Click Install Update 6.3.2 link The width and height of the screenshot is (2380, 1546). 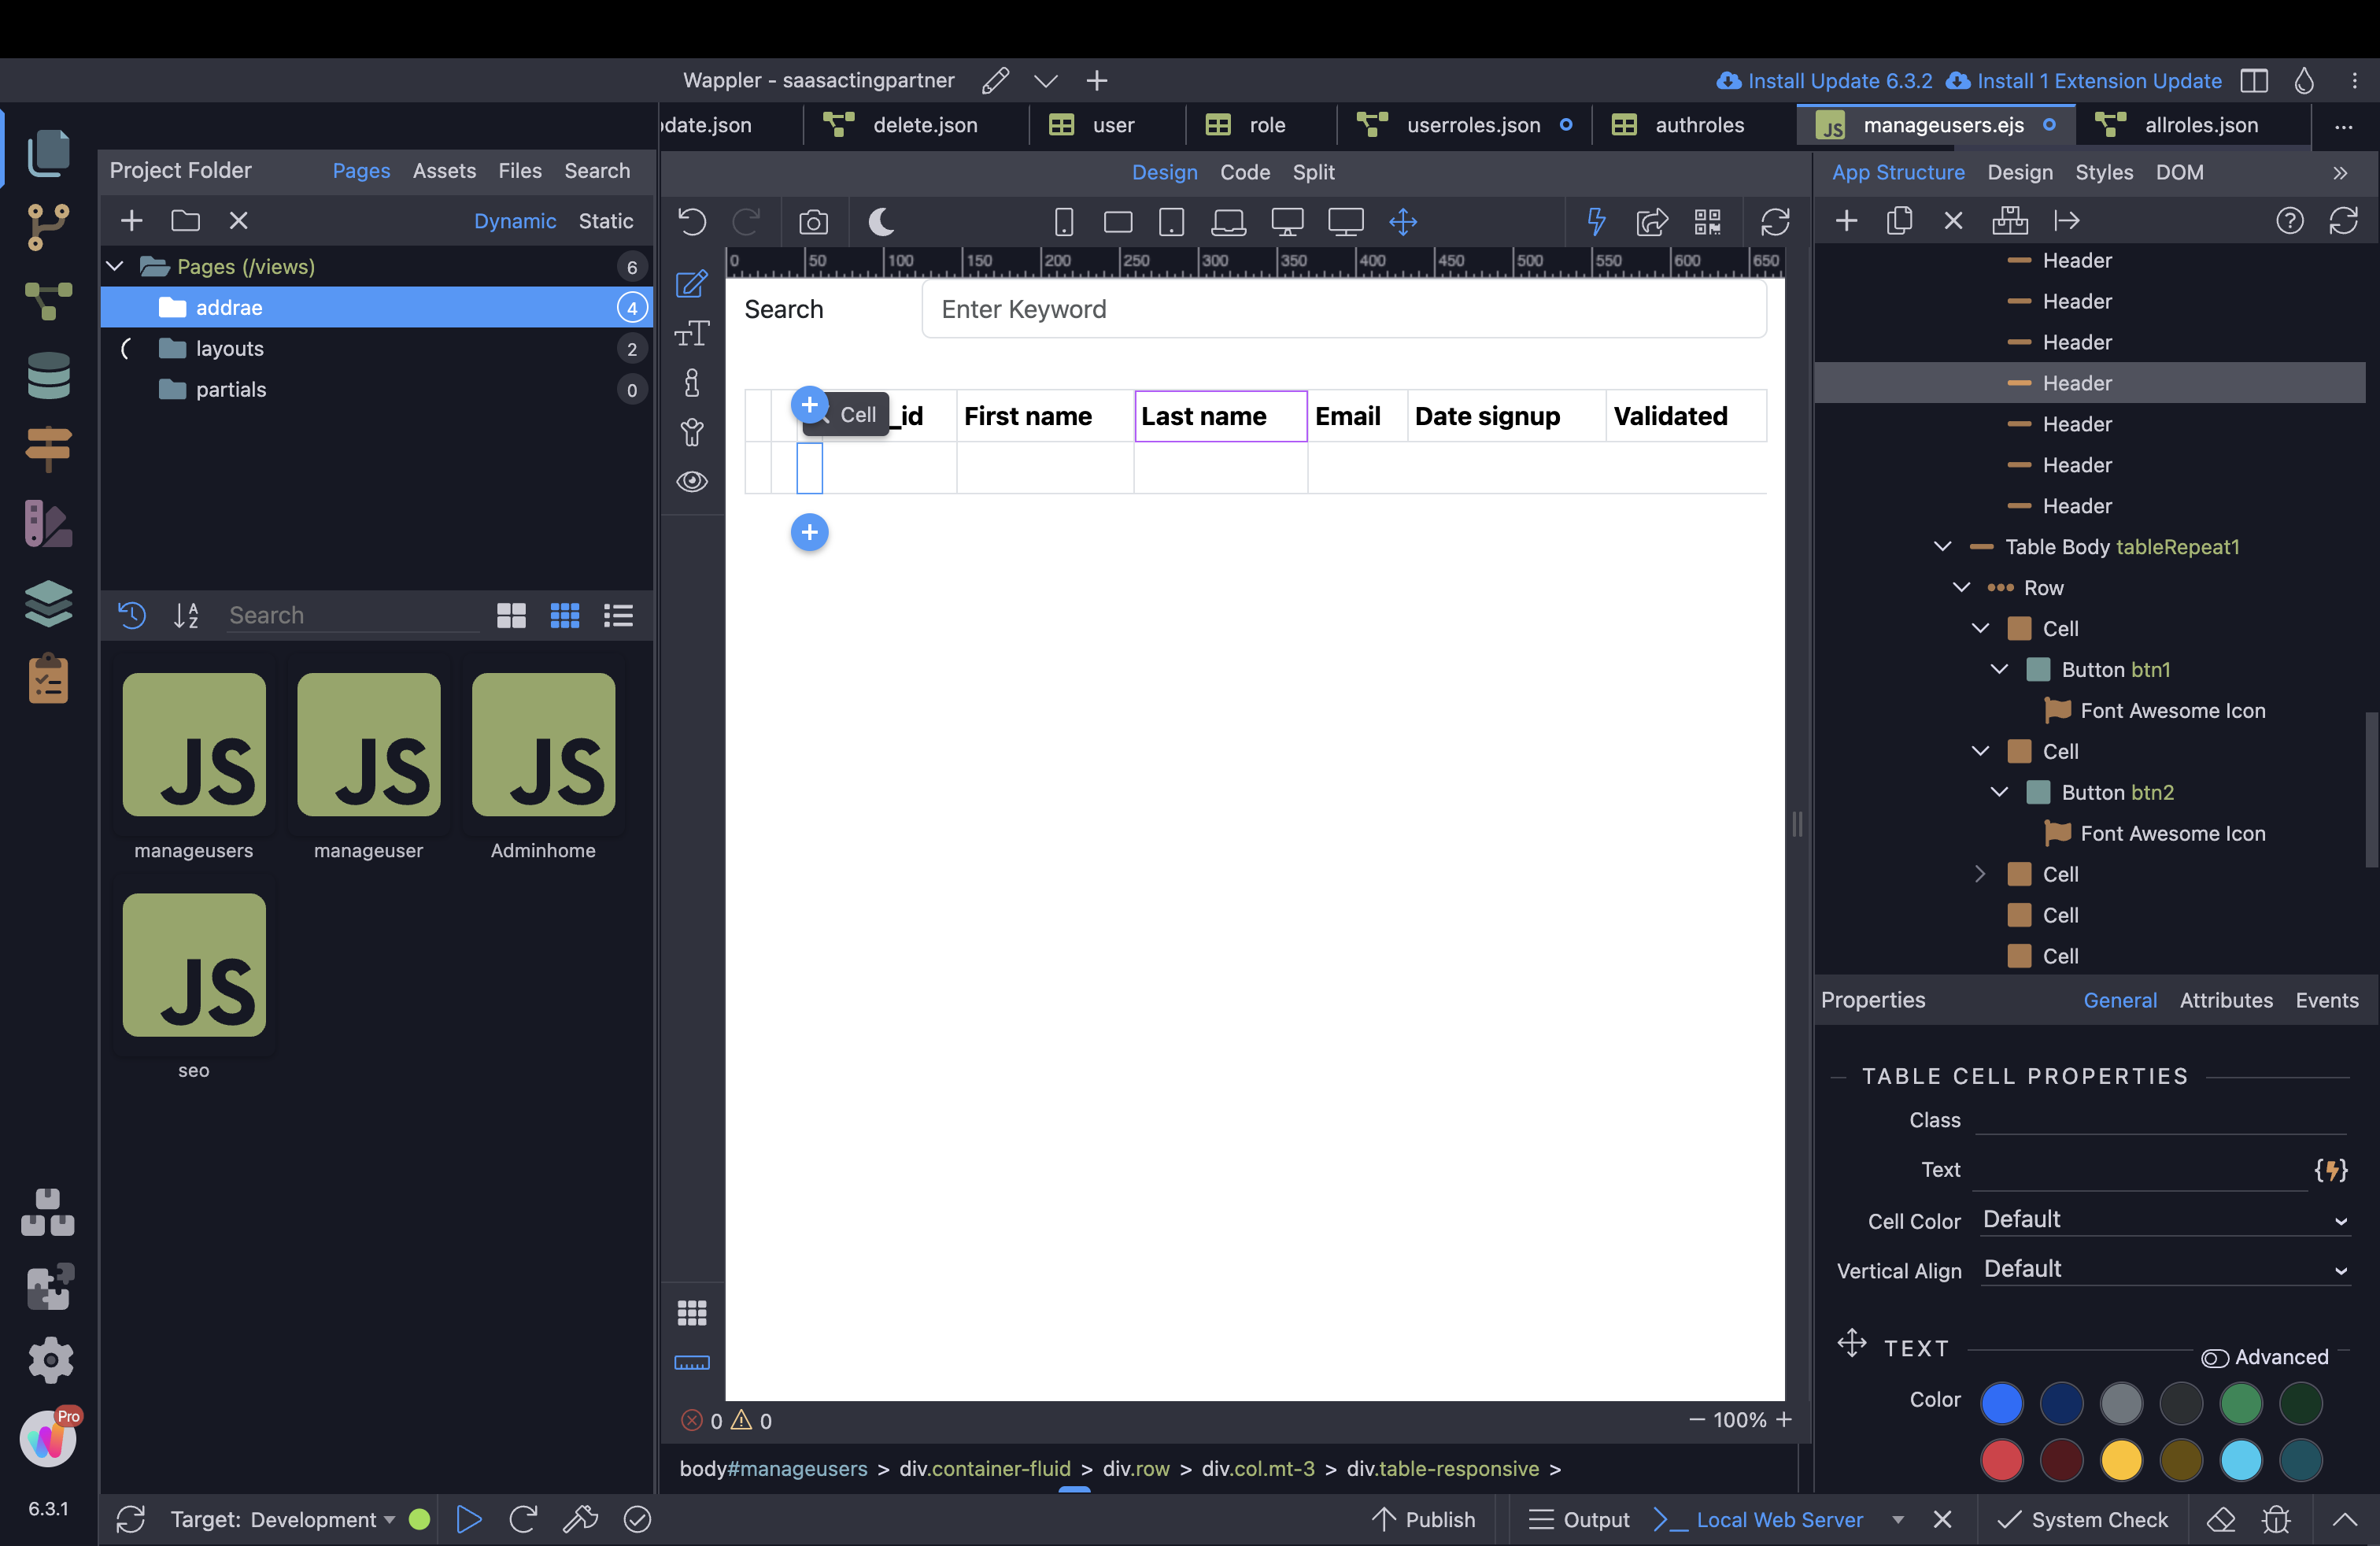[x=1825, y=80]
